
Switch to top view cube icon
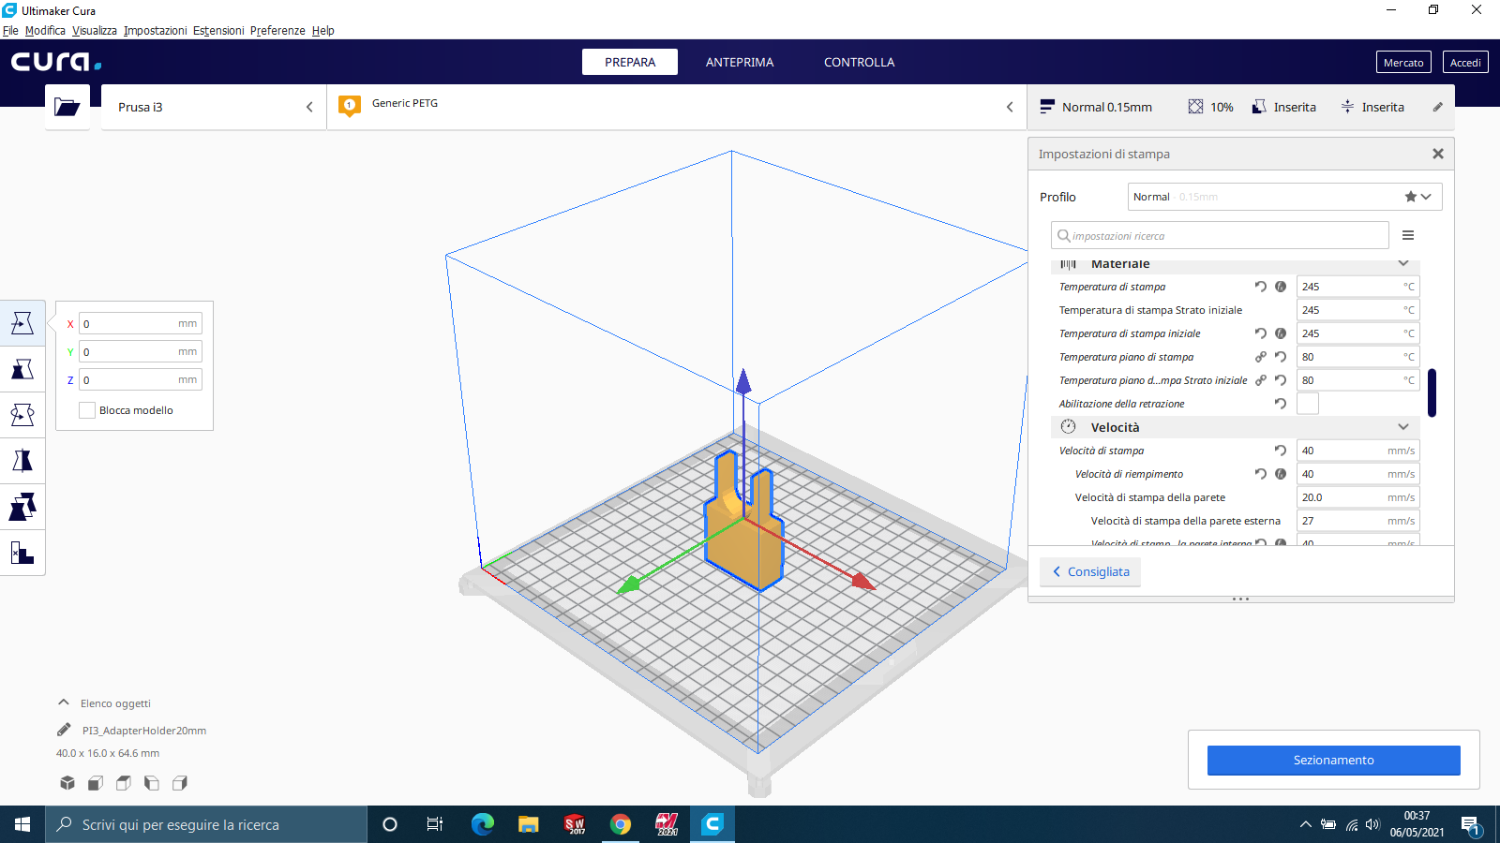click(124, 783)
